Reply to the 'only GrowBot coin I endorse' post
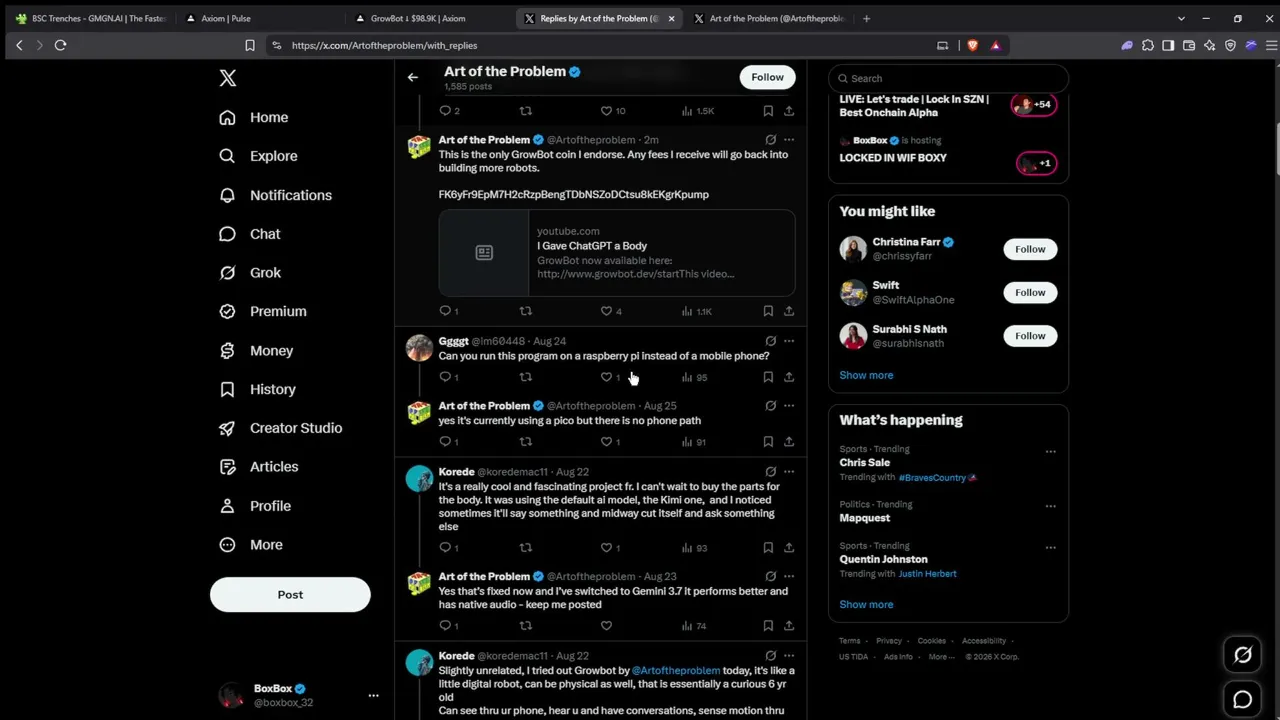Viewport: 1280px width, 720px height. click(445, 311)
